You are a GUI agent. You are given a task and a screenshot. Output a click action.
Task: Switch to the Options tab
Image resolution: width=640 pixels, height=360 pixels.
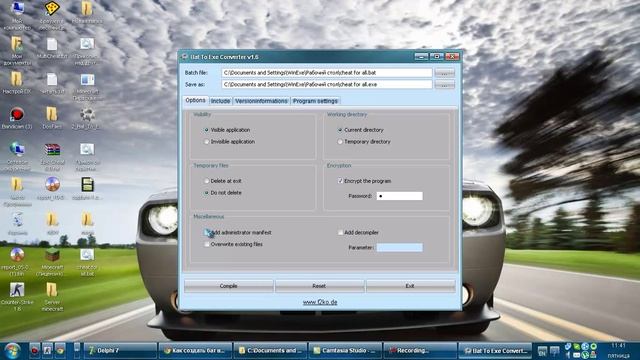pyautogui.click(x=196, y=100)
